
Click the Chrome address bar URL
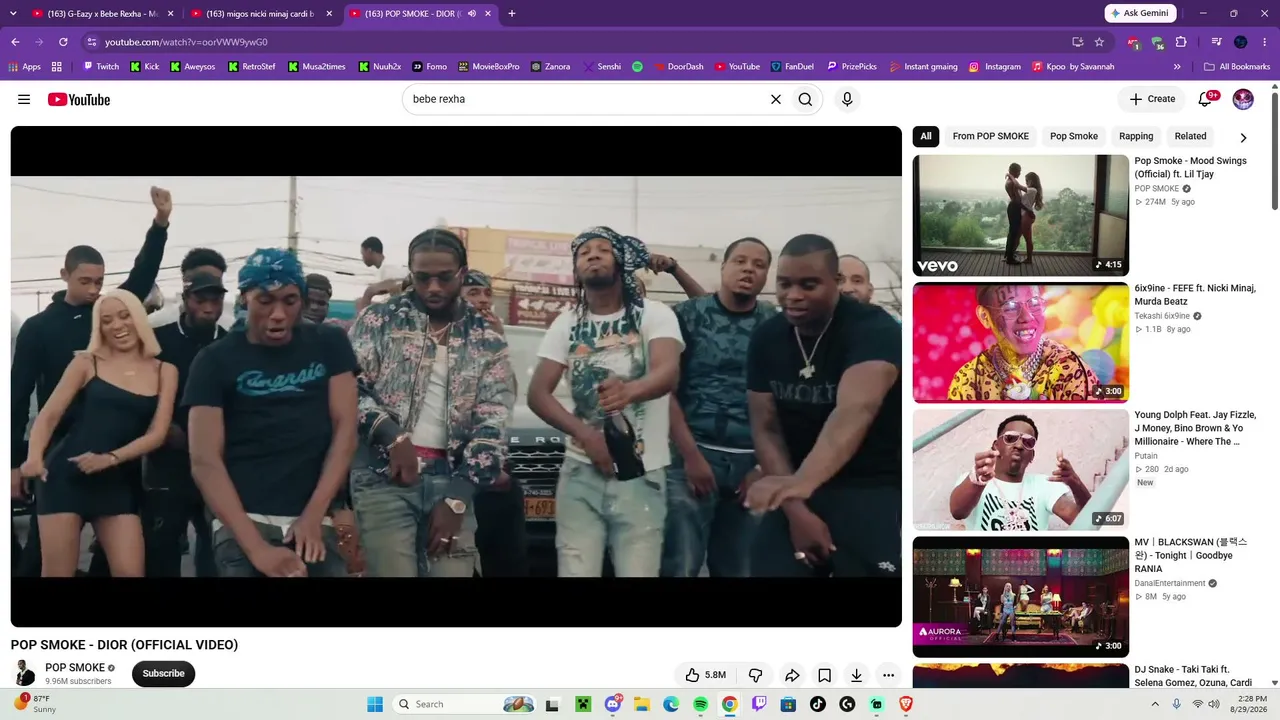pos(186,42)
